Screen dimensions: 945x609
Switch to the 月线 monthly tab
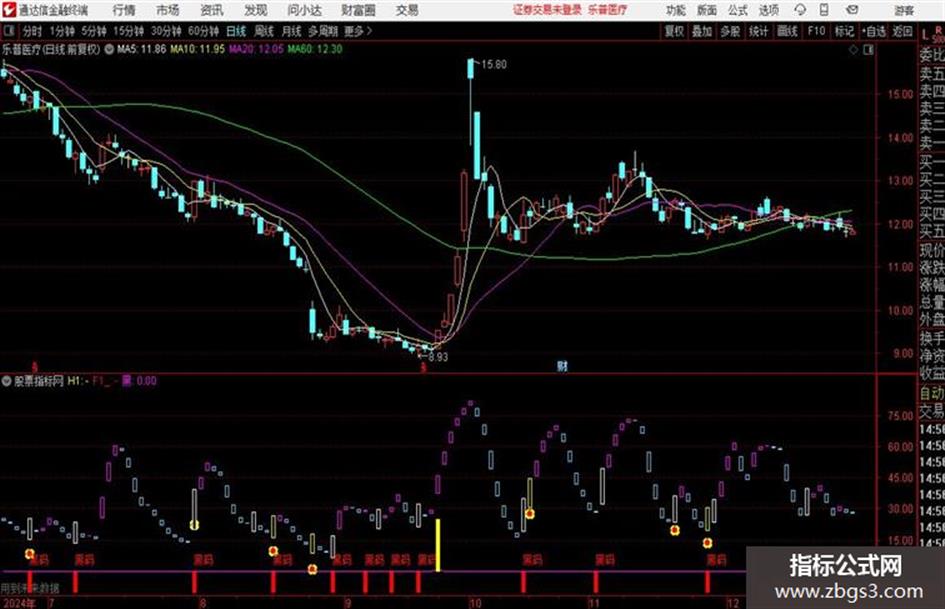point(292,31)
